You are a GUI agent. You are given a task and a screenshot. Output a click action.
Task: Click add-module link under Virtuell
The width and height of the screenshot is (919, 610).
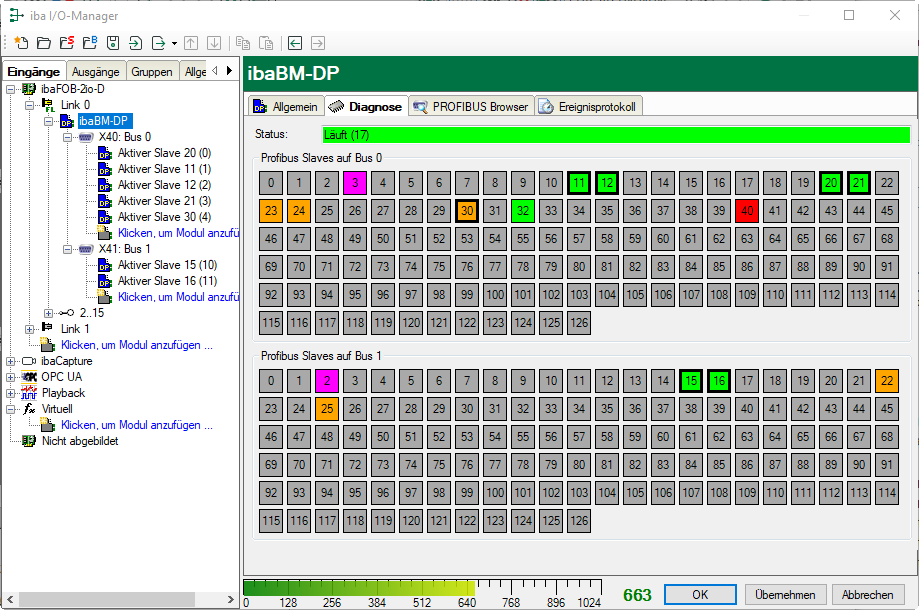(137, 425)
